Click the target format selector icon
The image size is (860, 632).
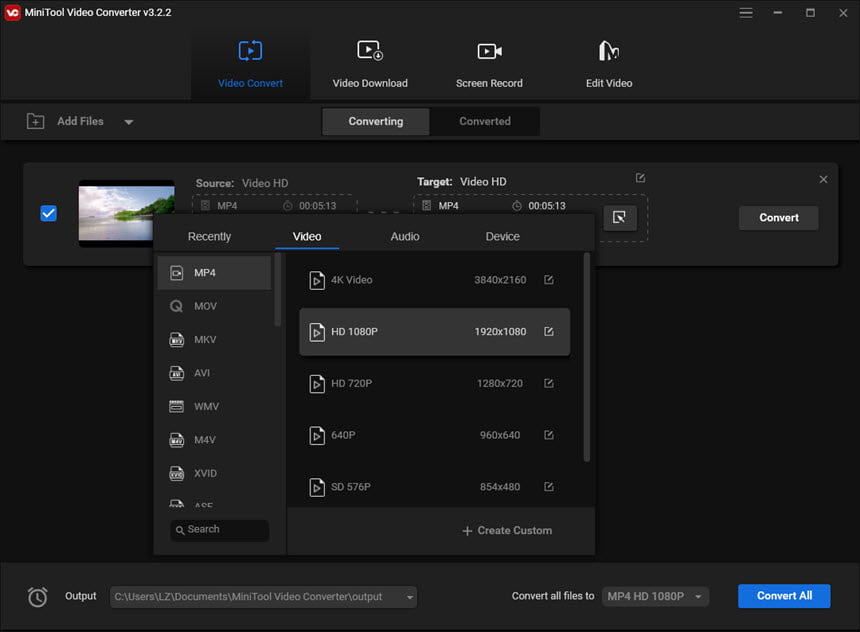click(x=620, y=218)
